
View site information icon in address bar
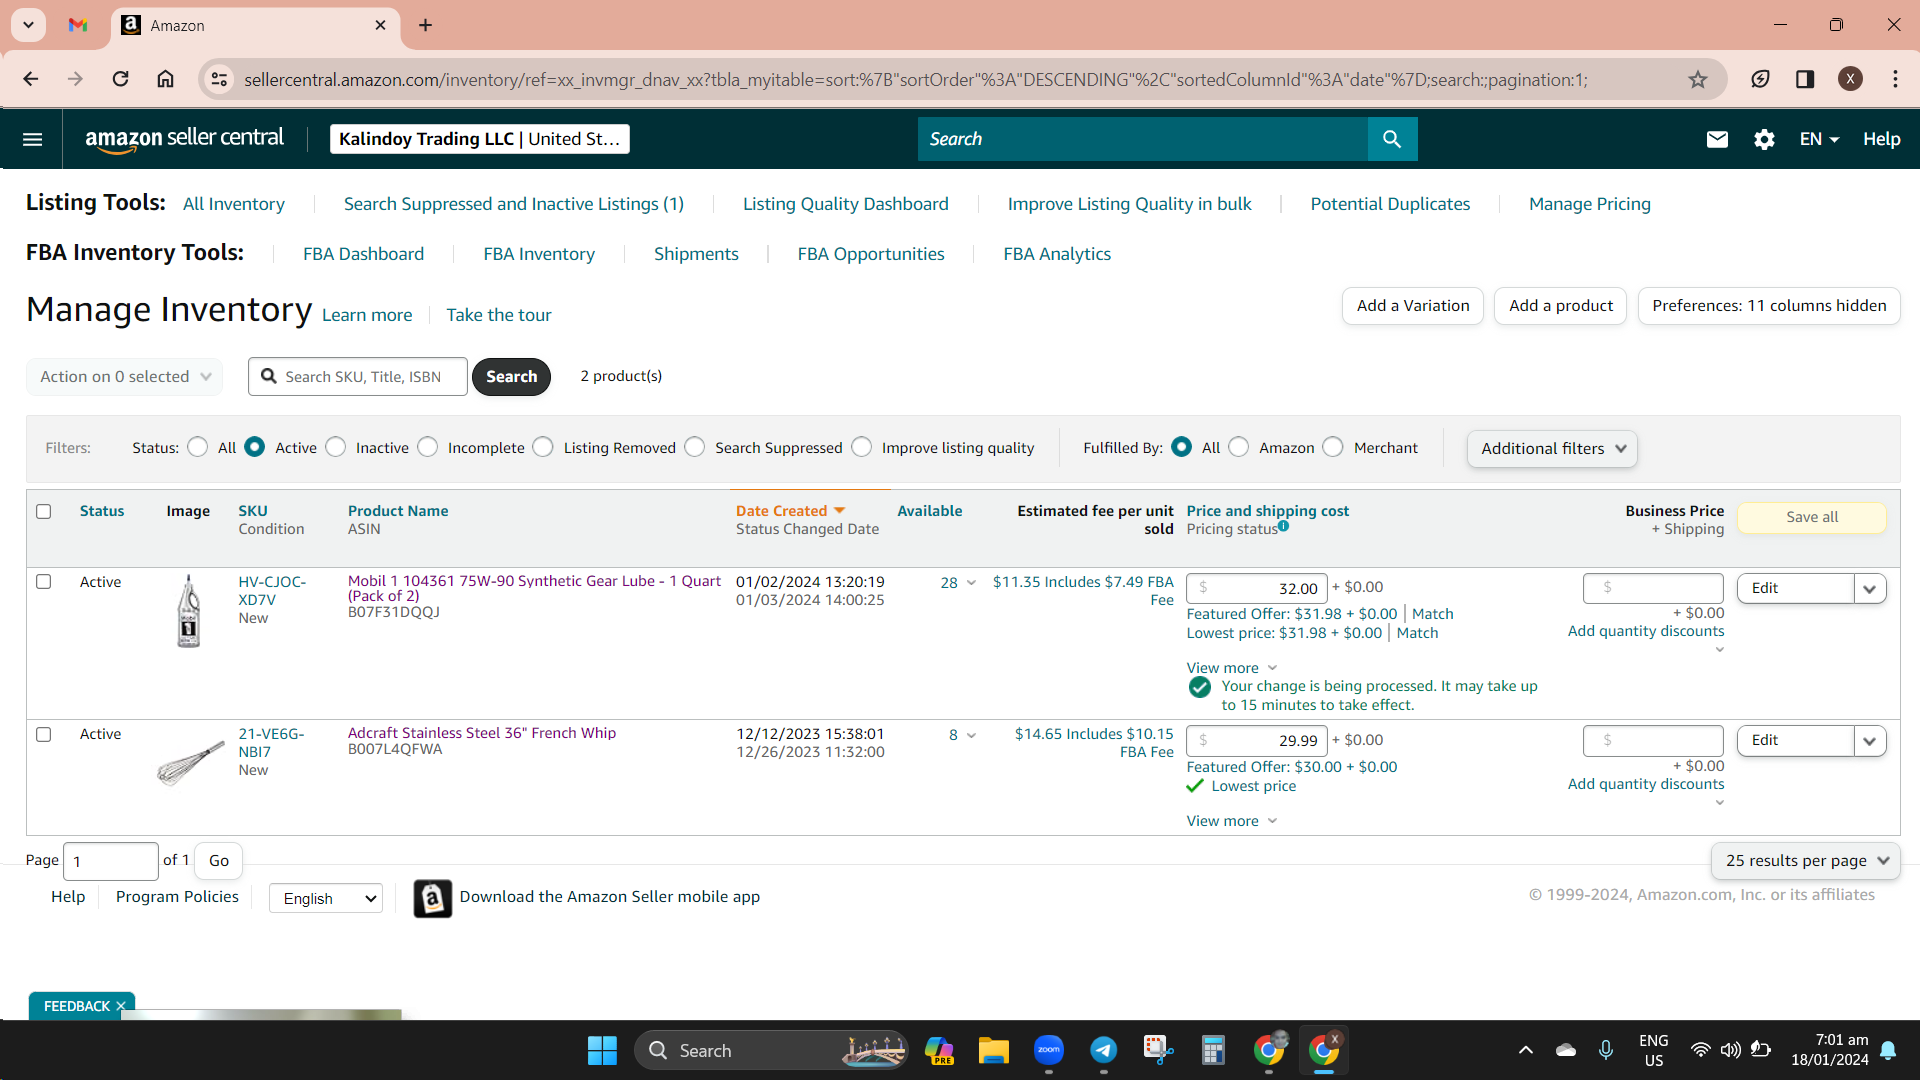tap(219, 79)
